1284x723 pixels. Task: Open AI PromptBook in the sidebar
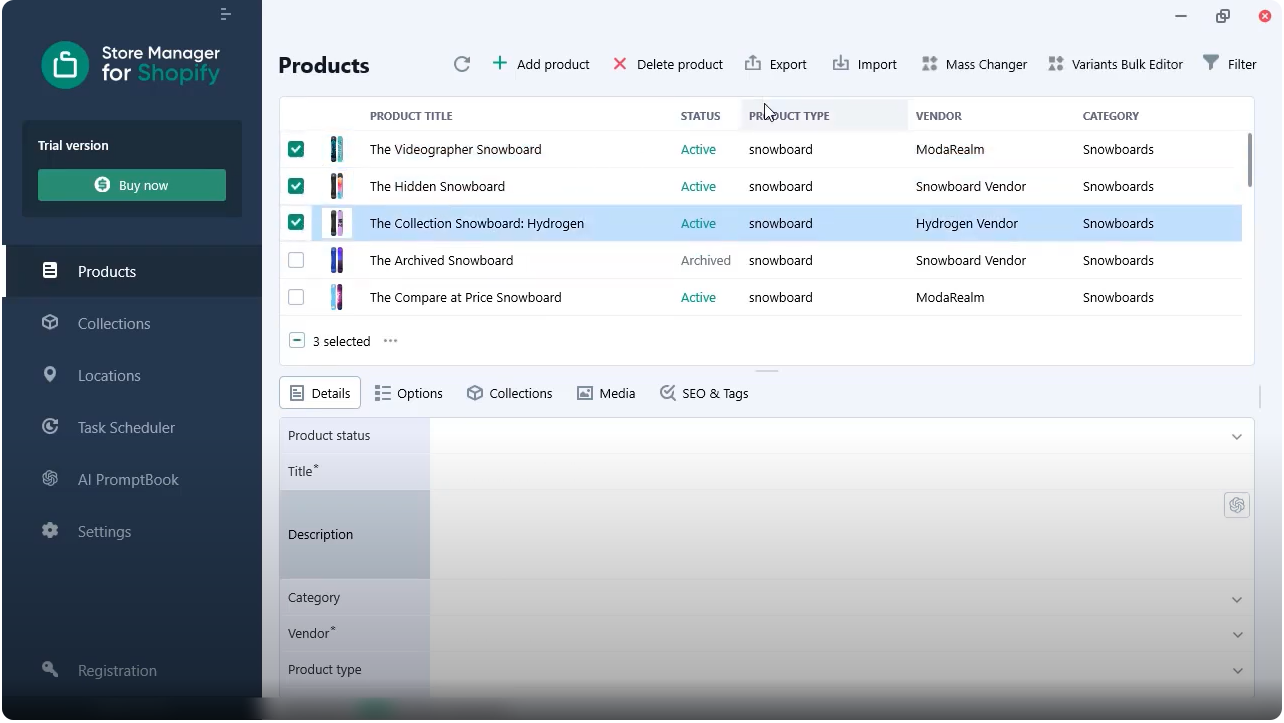pyautogui.click(x=132, y=479)
